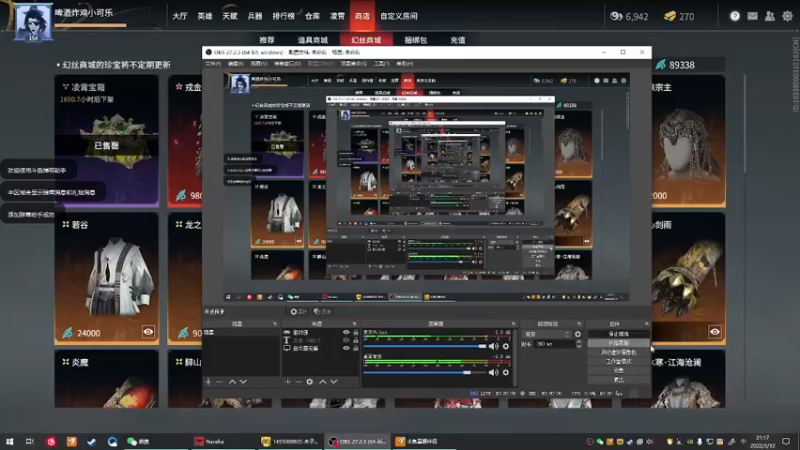Select the 若谷 outfit card in the shop
The height and width of the screenshot is (450, 800).
click(107, 278)
